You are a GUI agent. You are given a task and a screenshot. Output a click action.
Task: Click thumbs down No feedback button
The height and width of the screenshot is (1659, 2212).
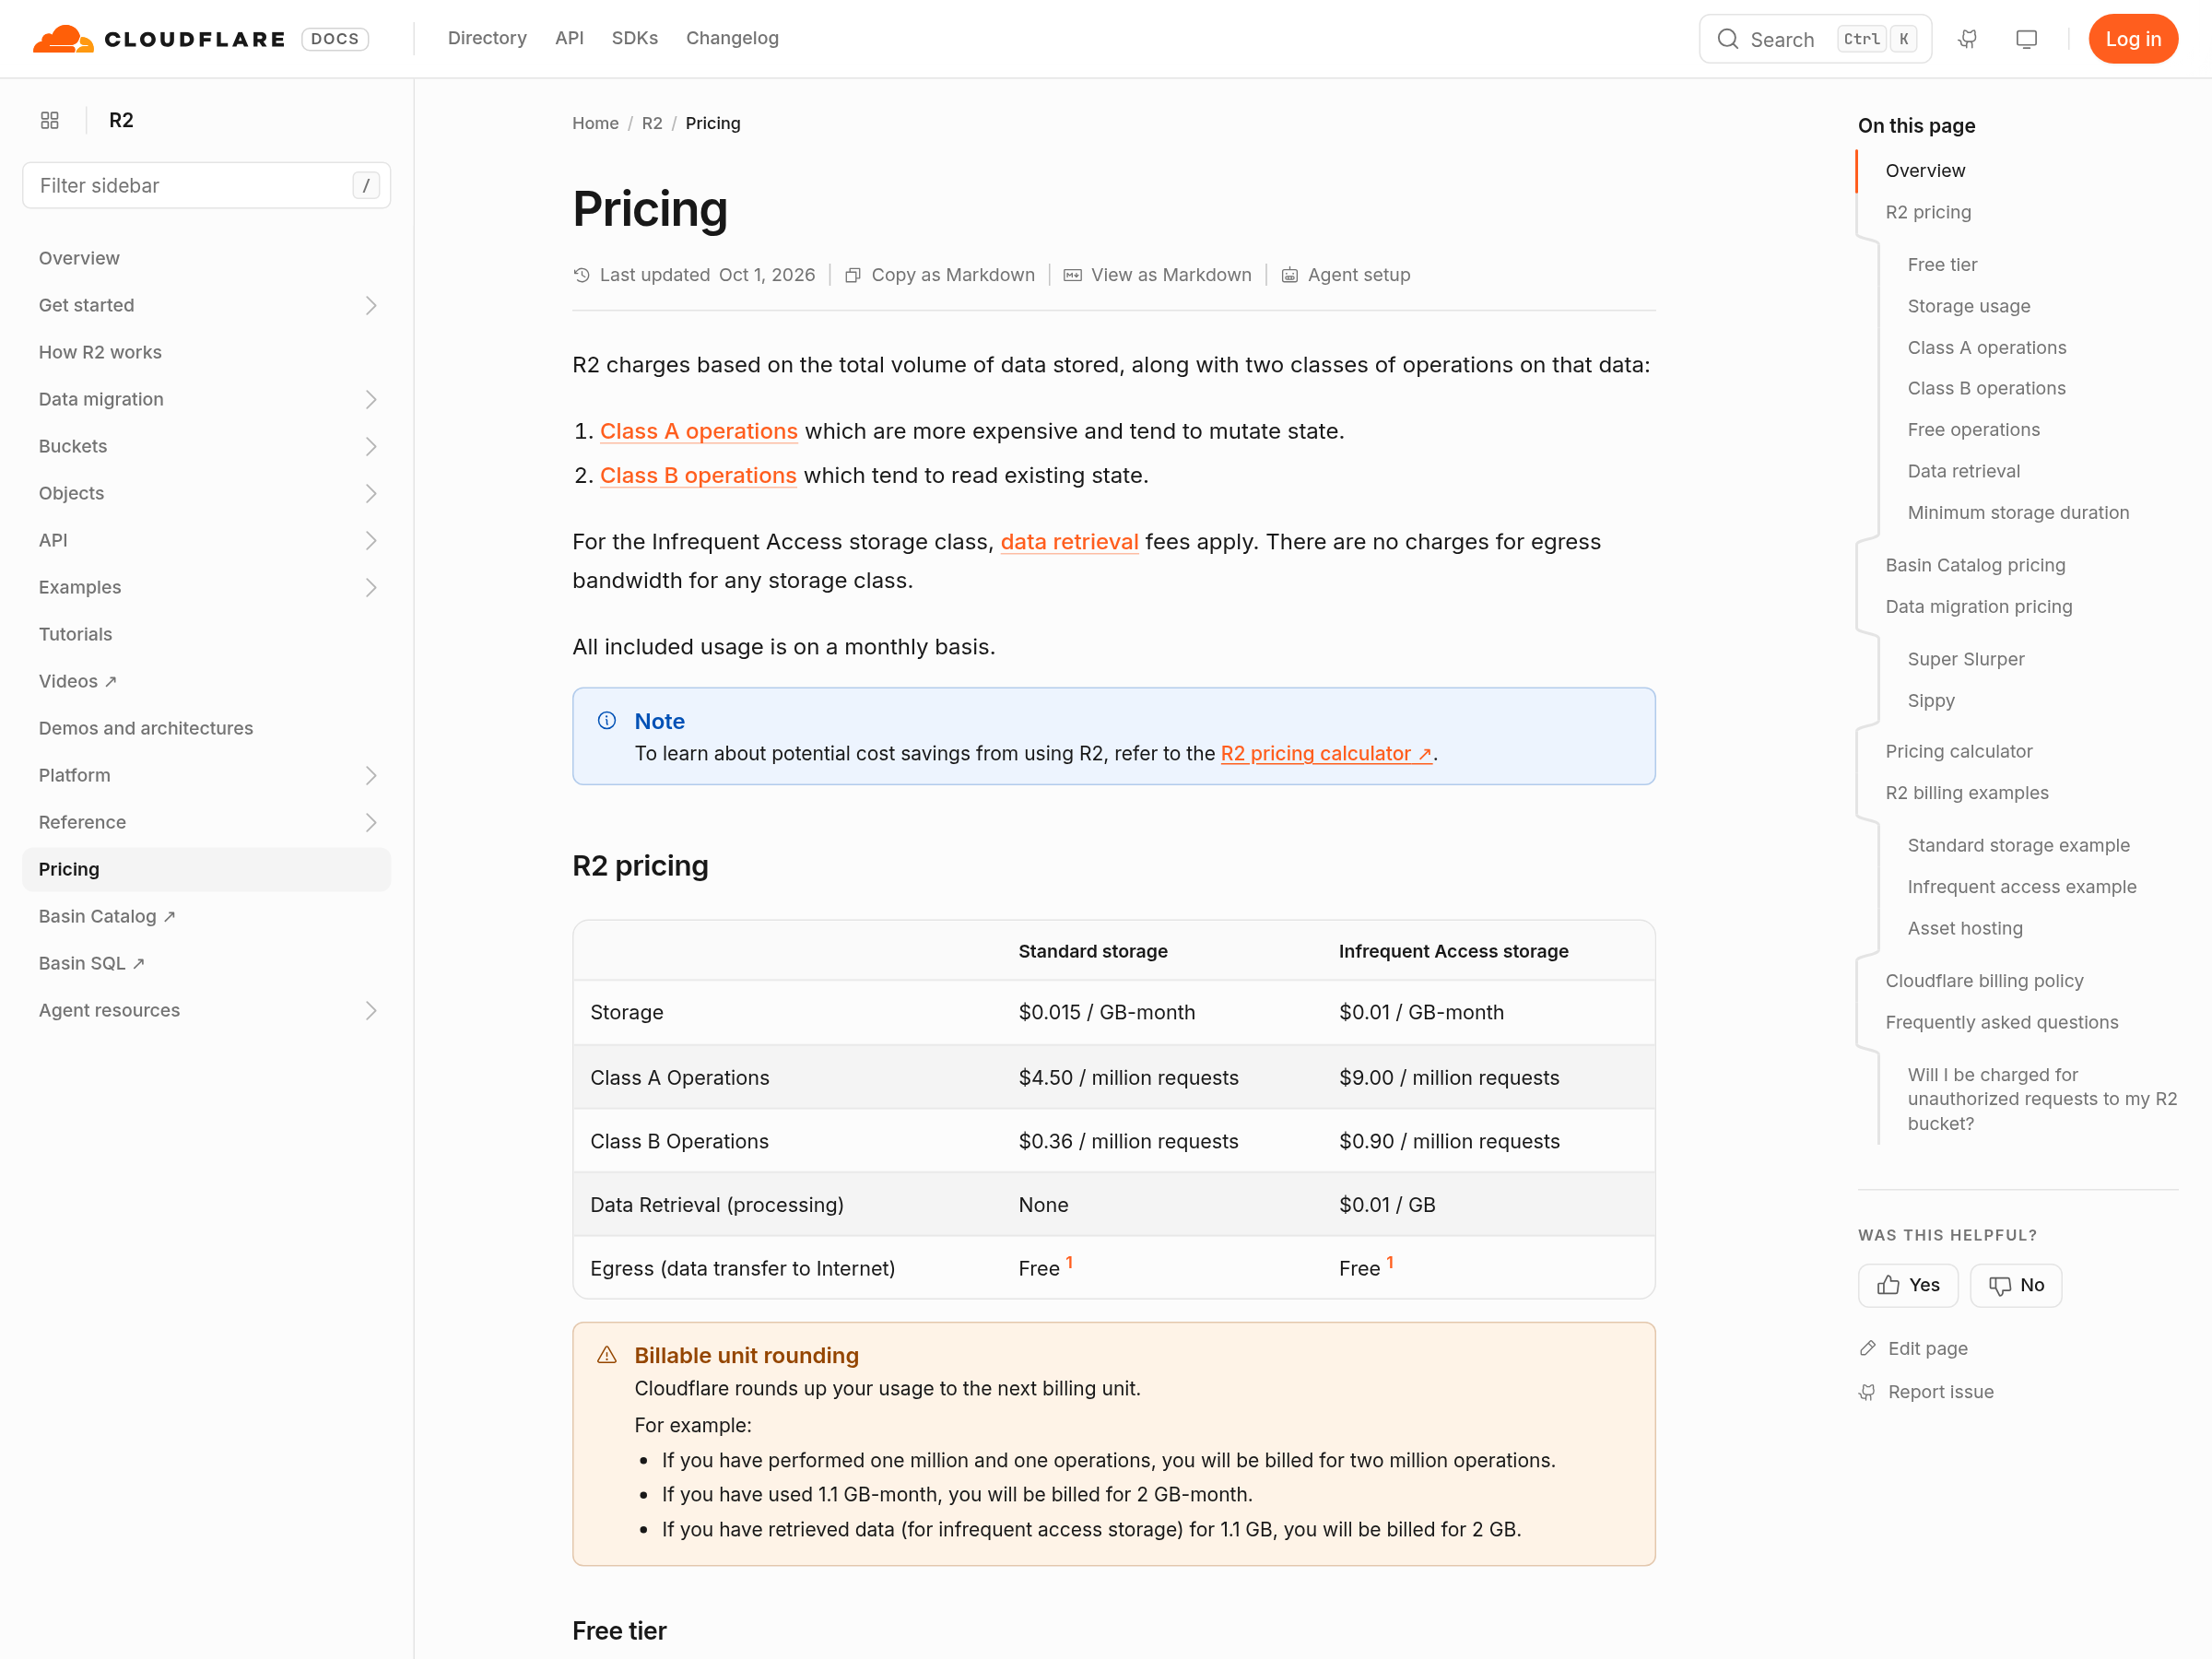2016,1285
